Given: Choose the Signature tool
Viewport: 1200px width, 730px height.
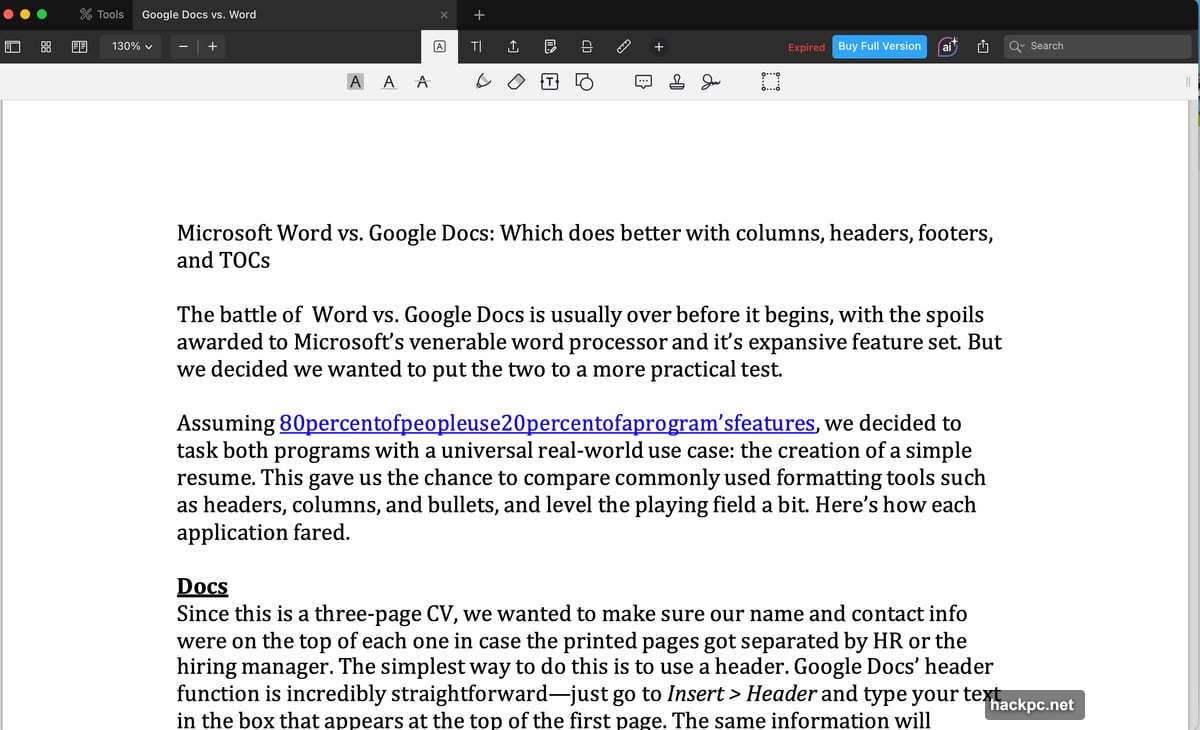Looking at the screenshot, I should tap(710, 81).
